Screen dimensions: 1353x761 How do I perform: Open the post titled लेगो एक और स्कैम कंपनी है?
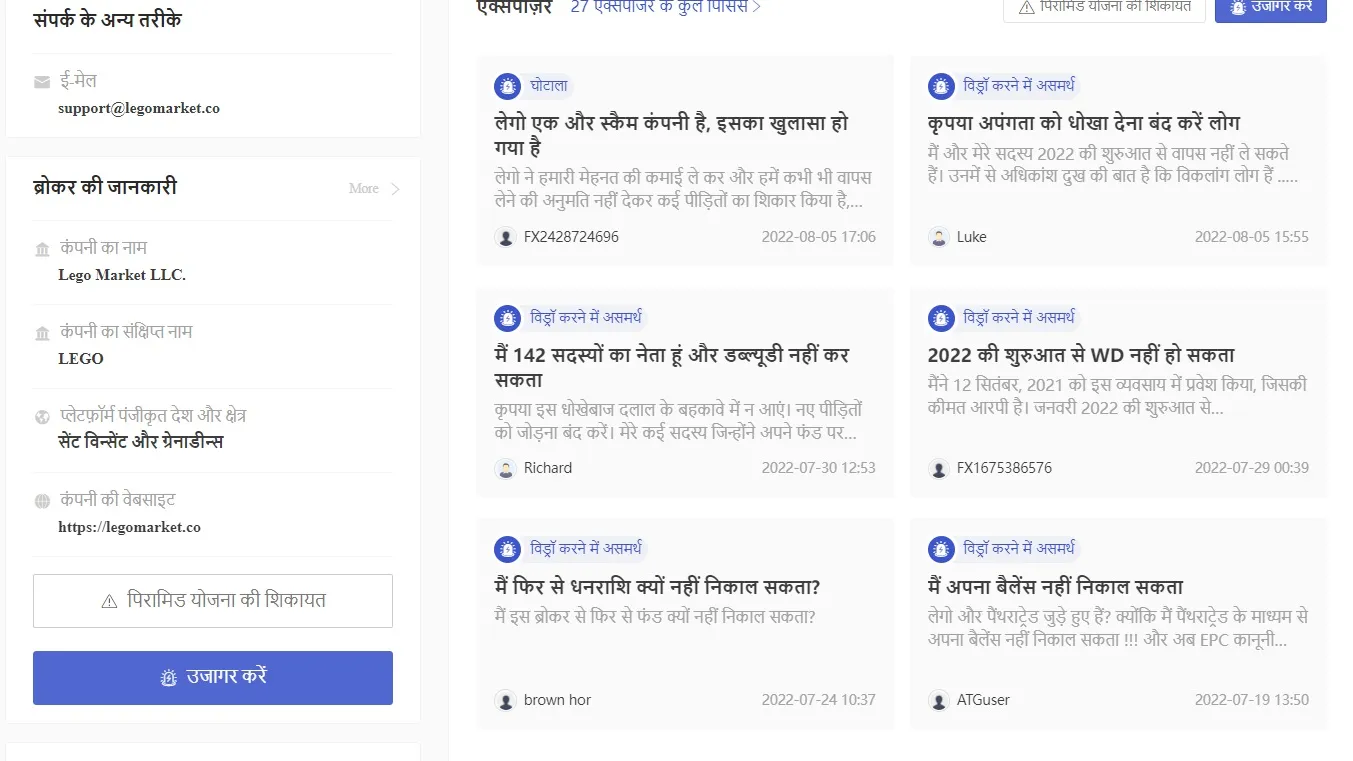click(671, 136)
